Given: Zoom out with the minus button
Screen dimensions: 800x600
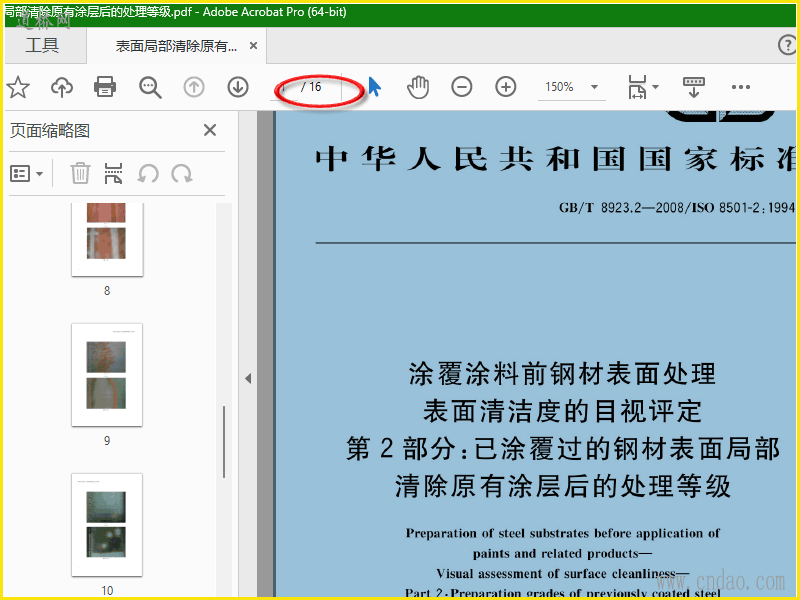Looking at the screenshot, I should tap(462, 87).
